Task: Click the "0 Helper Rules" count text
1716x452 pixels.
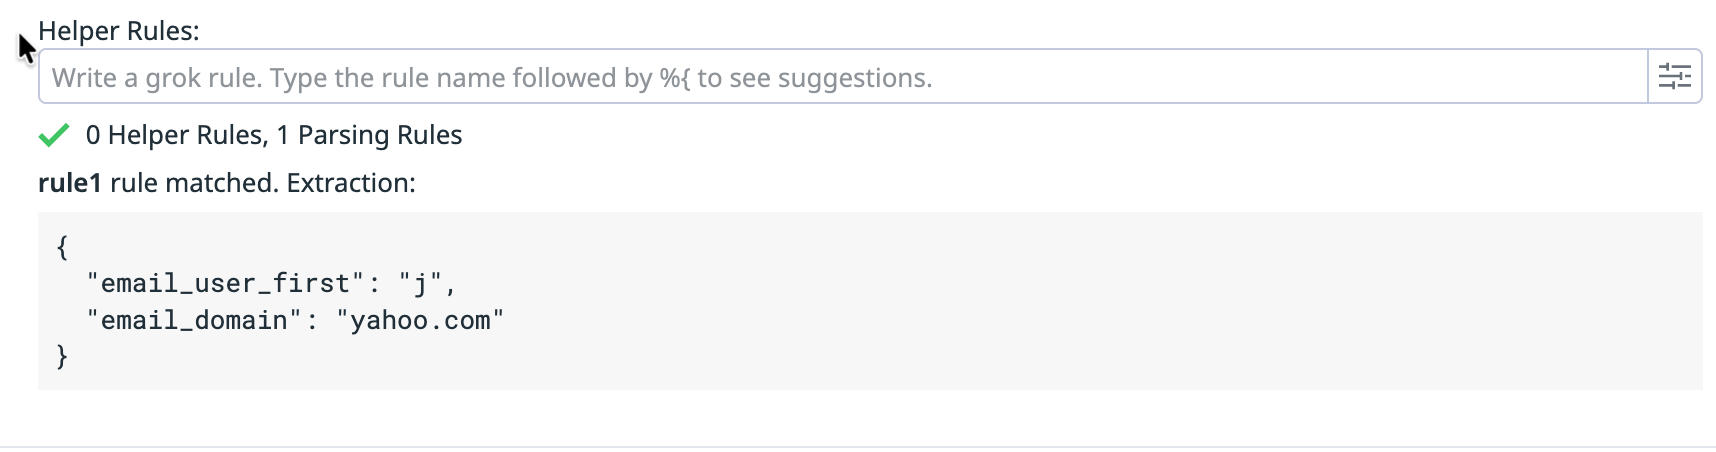Action: coord(175,135)
